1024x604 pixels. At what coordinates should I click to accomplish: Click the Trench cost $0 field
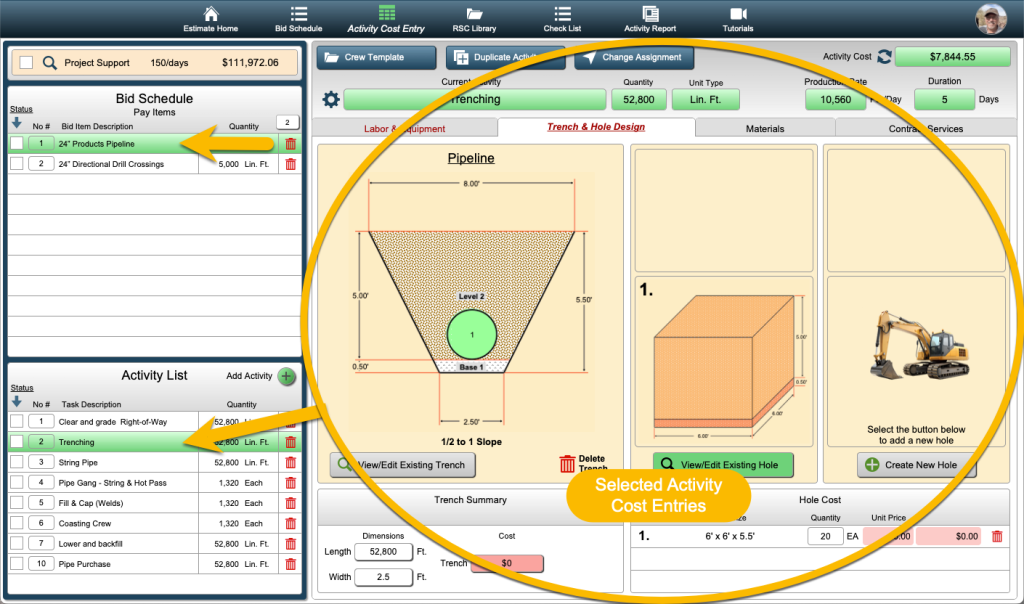507,563
